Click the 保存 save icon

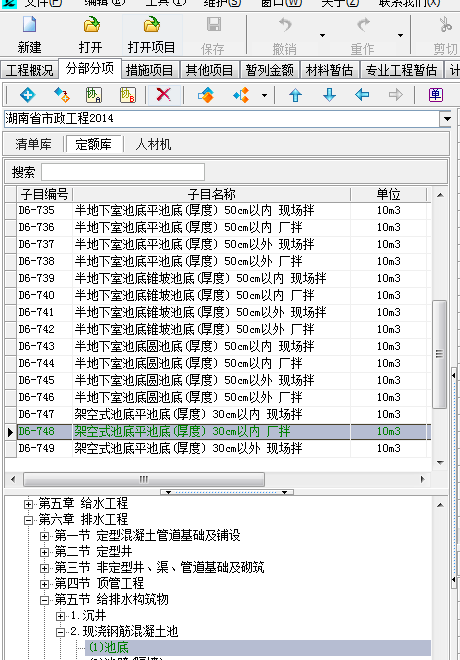click(214, 24)
